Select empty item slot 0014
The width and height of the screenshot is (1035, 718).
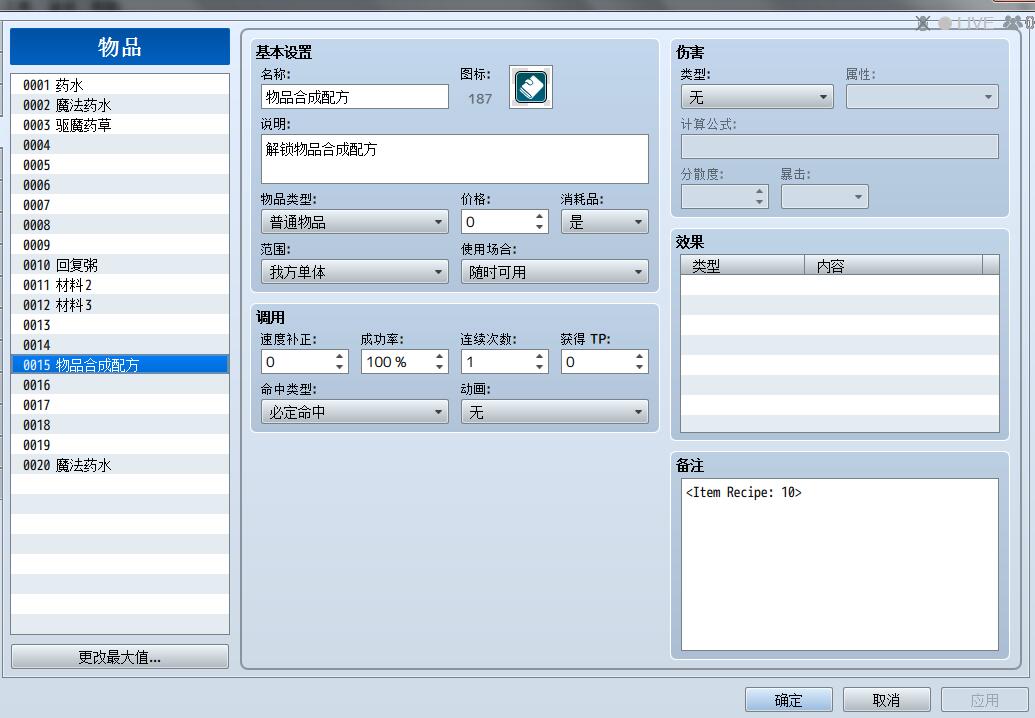120,344
